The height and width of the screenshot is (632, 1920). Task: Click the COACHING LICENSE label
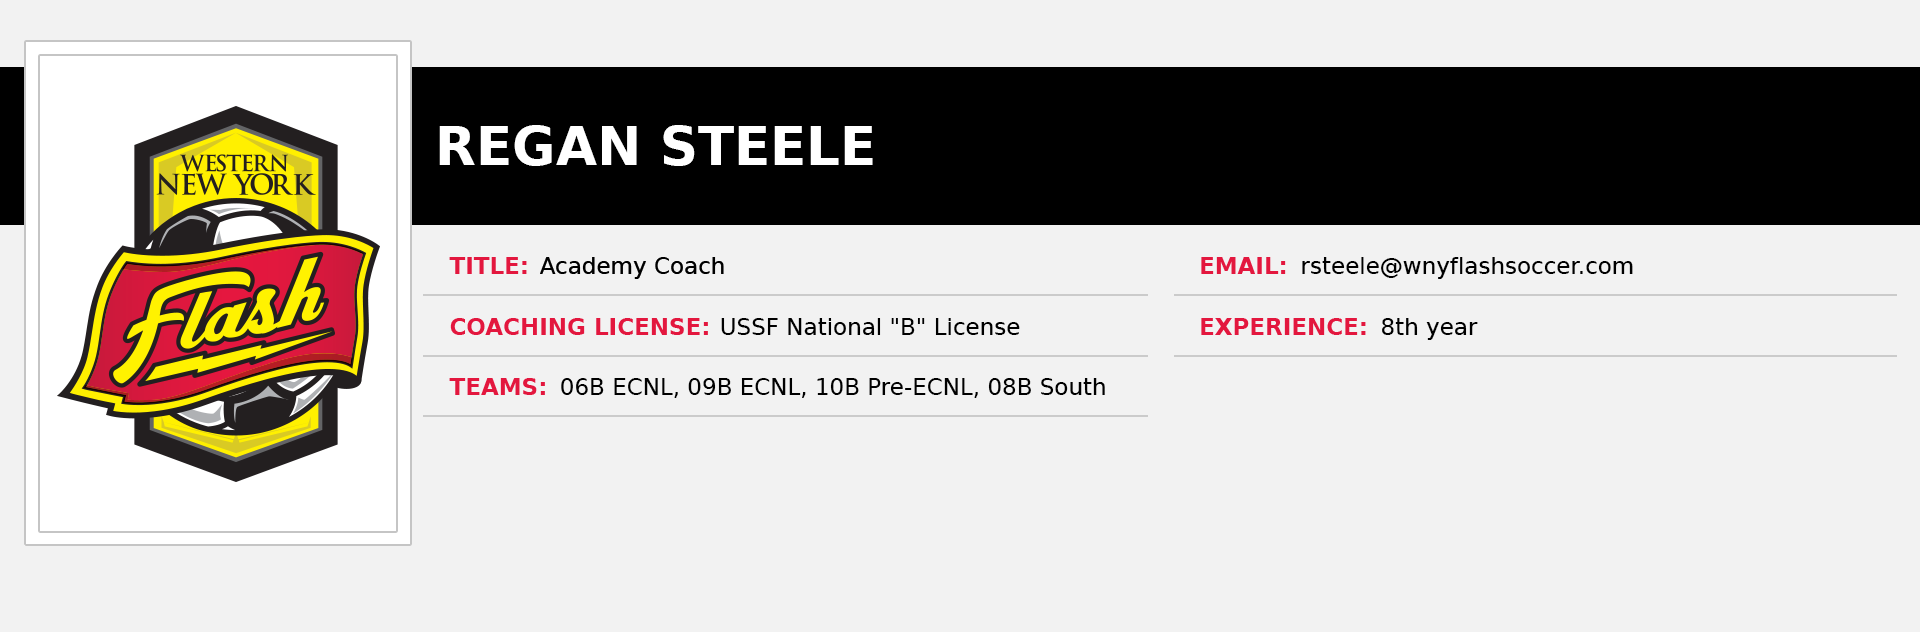click(x=580, y=328)
